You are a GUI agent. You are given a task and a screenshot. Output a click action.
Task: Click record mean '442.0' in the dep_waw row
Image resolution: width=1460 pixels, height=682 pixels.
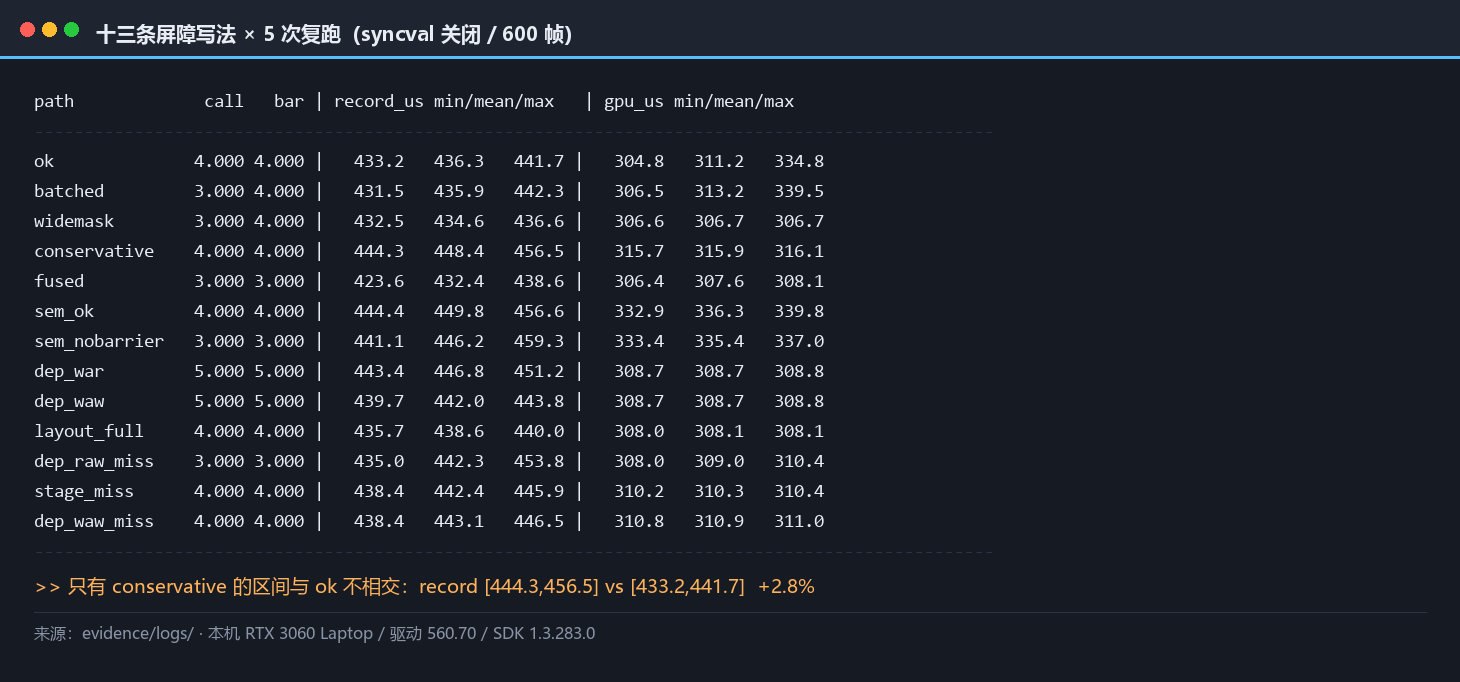point(459,401)
